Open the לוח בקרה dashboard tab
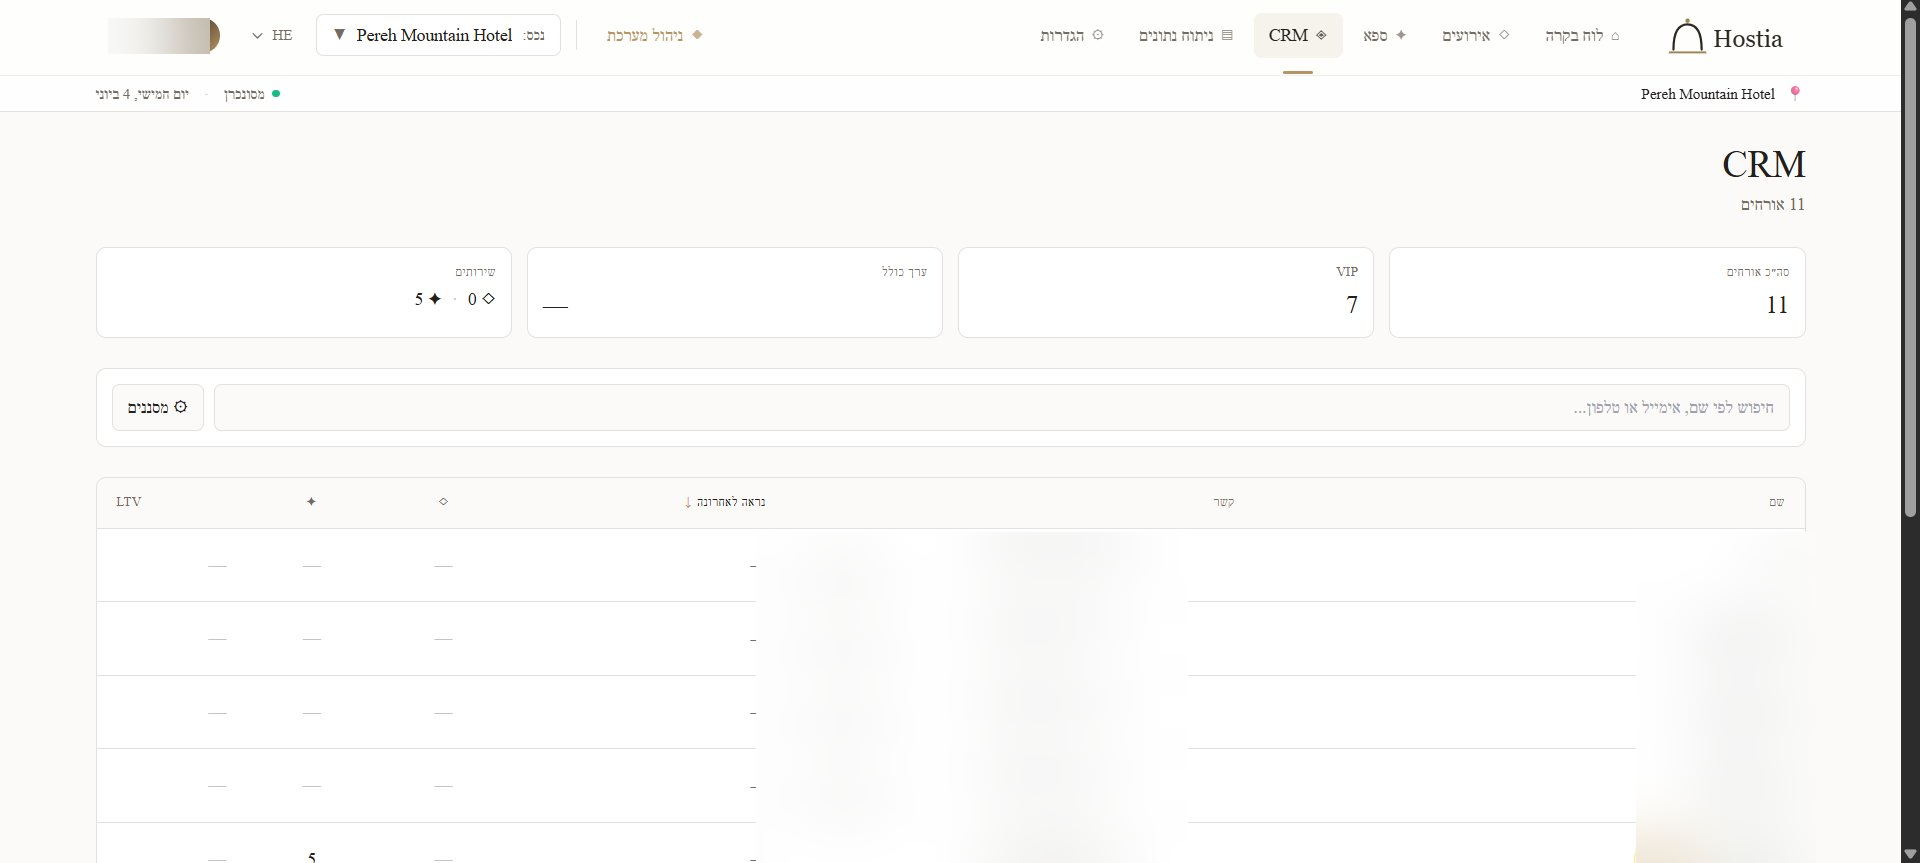 pyautogui.click(x=1582, y=35)
